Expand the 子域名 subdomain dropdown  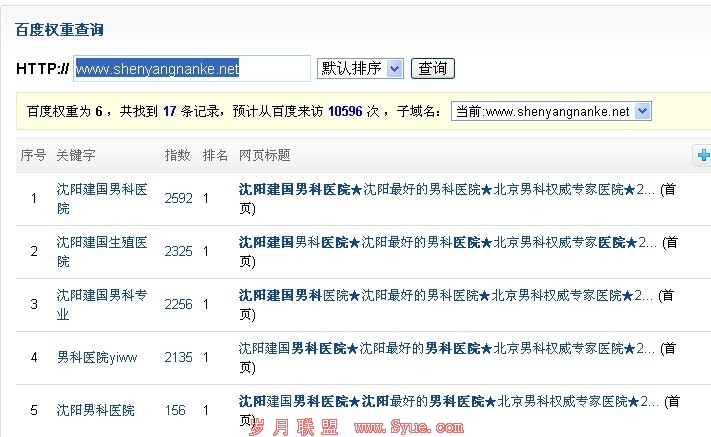(551, 111)
